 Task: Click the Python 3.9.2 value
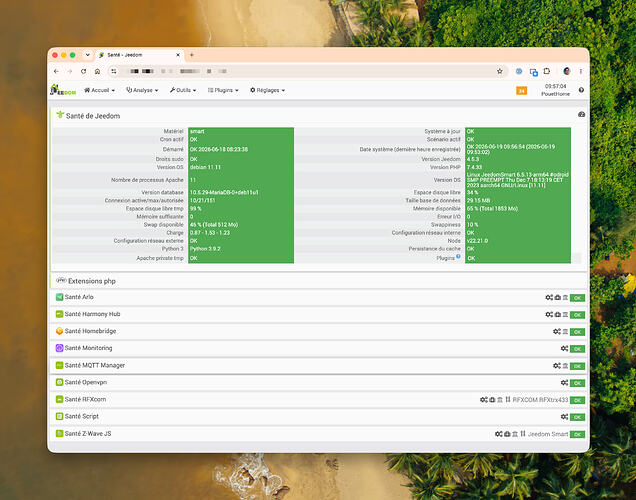[205, 249]
